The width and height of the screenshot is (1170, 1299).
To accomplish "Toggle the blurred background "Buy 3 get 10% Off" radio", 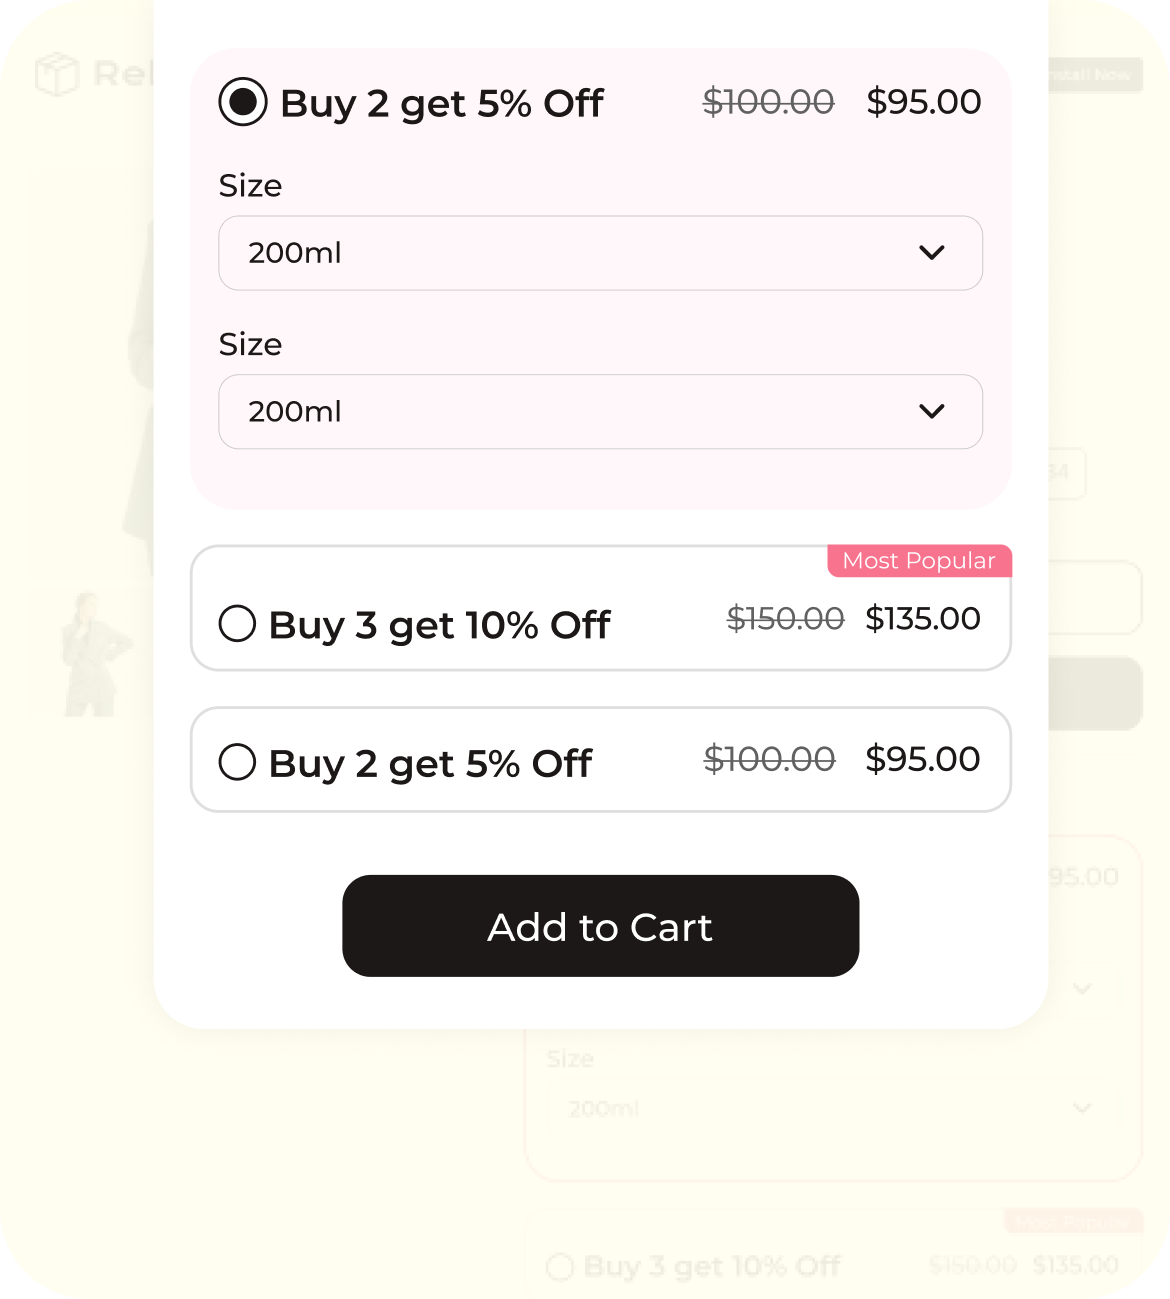I will (560, 1267).
